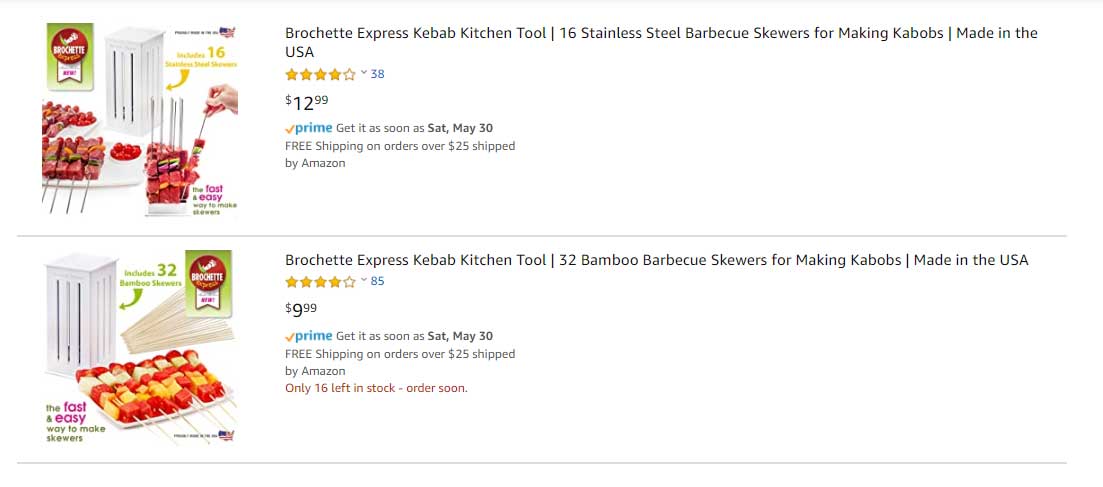View the 85 customer reviews

(x=377, y=282)
